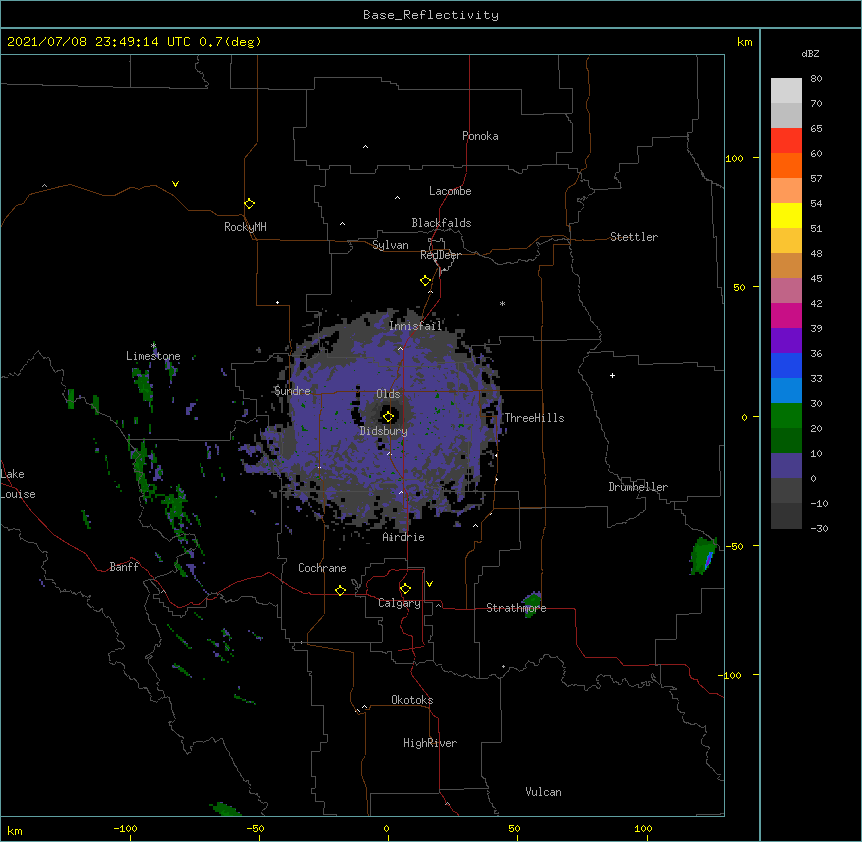862x842 pixels.
Task: Click the Okotoks city label
Action: tap(412, 700)
